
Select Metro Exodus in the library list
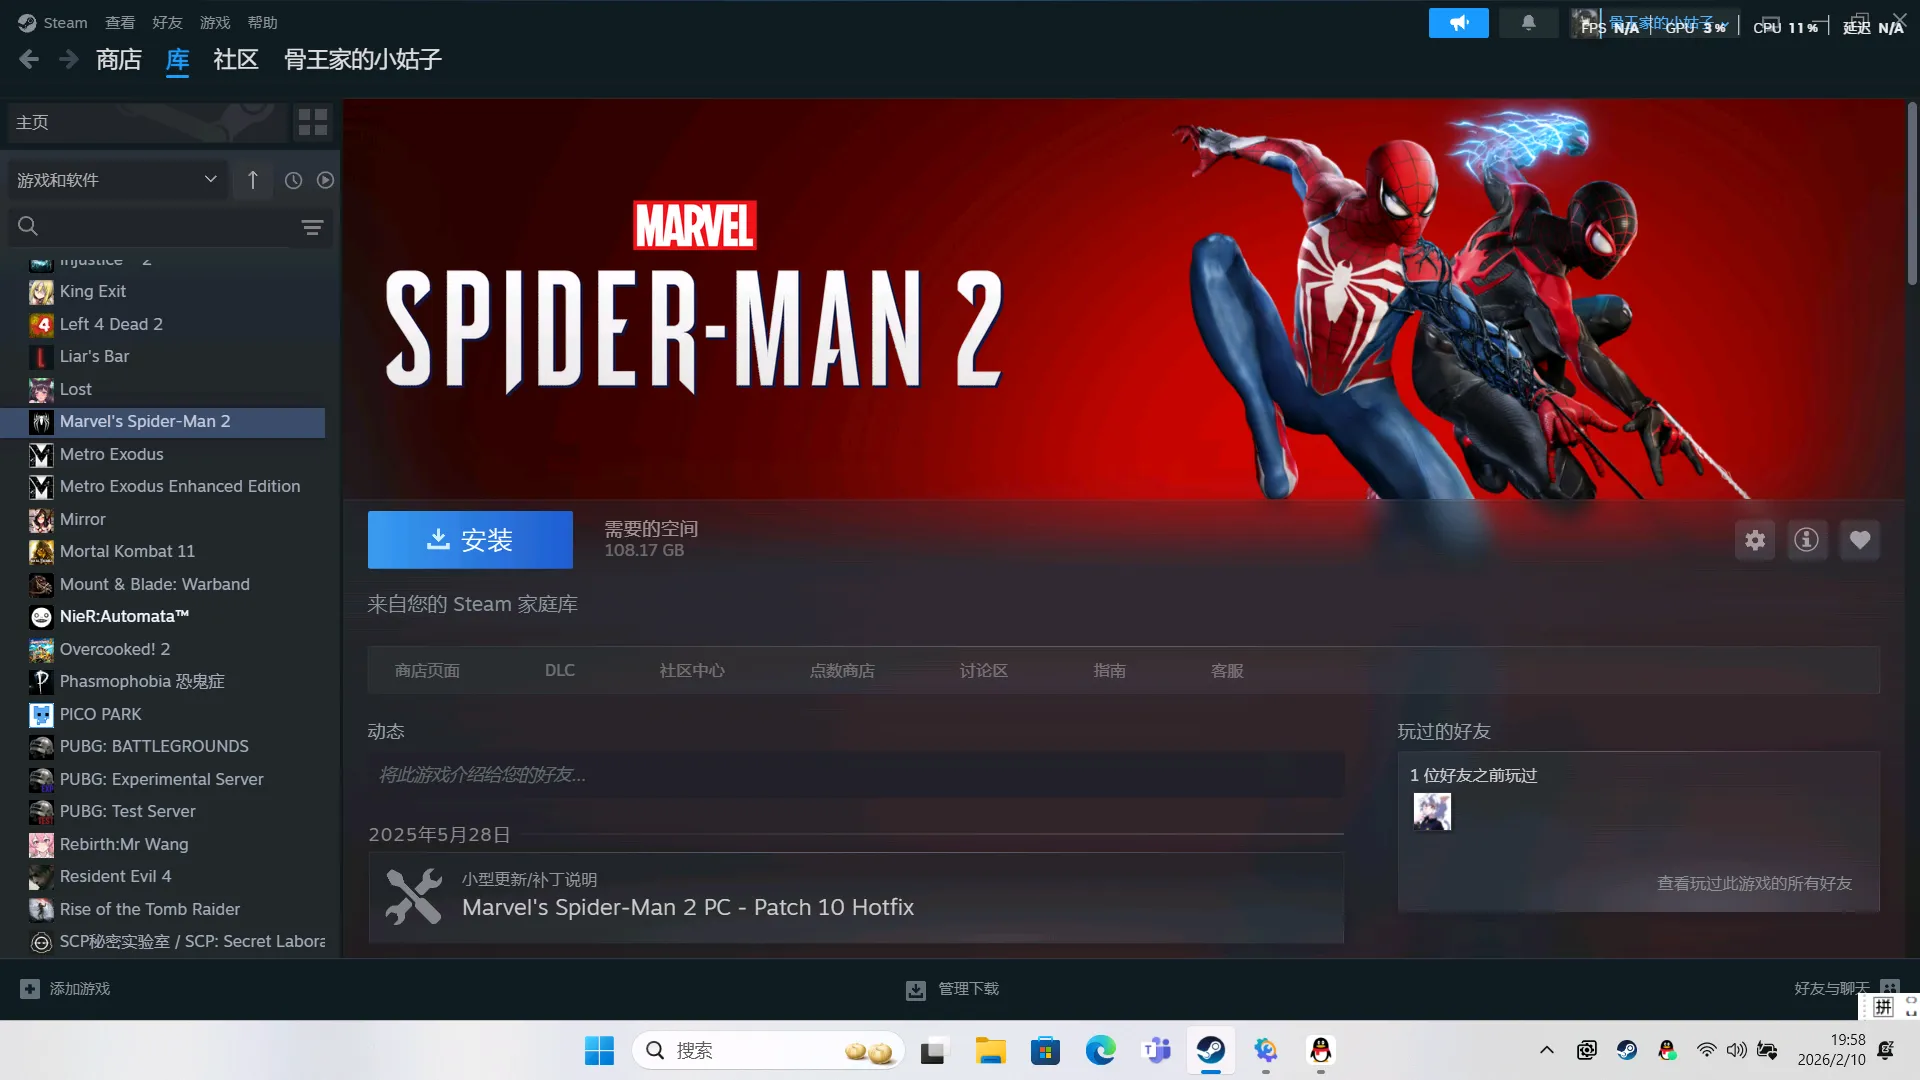[111, 454]
